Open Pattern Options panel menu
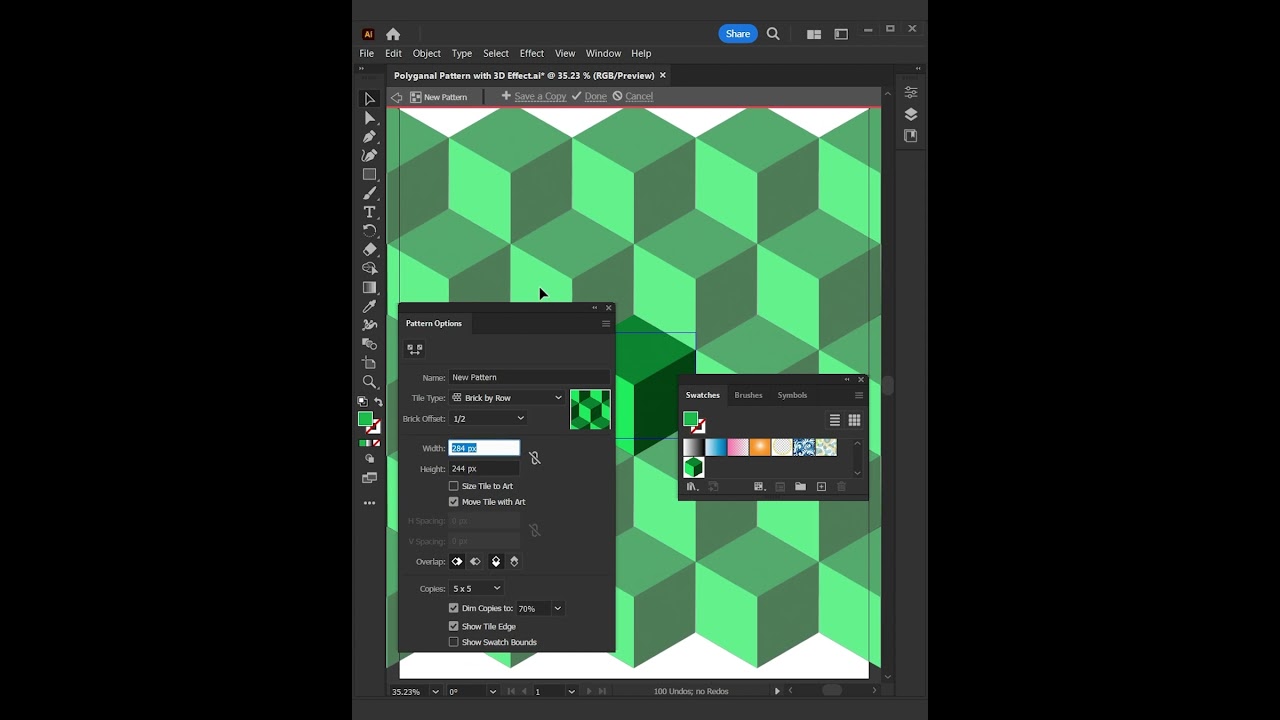1280x720 pixels. click(x=605, y=324)
